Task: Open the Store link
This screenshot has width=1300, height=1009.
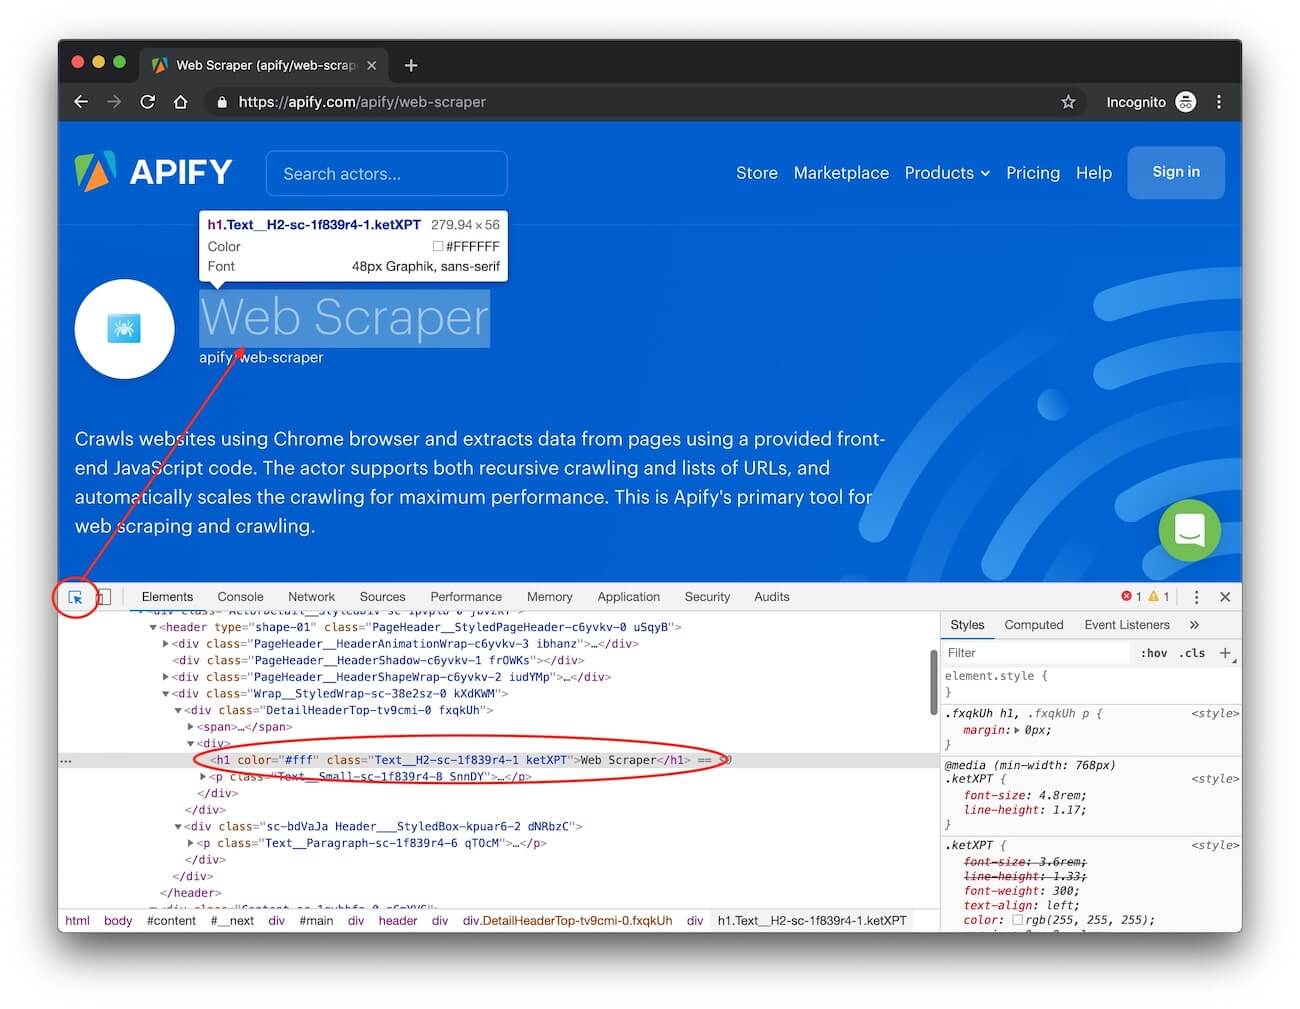Action: coord(757,173)
